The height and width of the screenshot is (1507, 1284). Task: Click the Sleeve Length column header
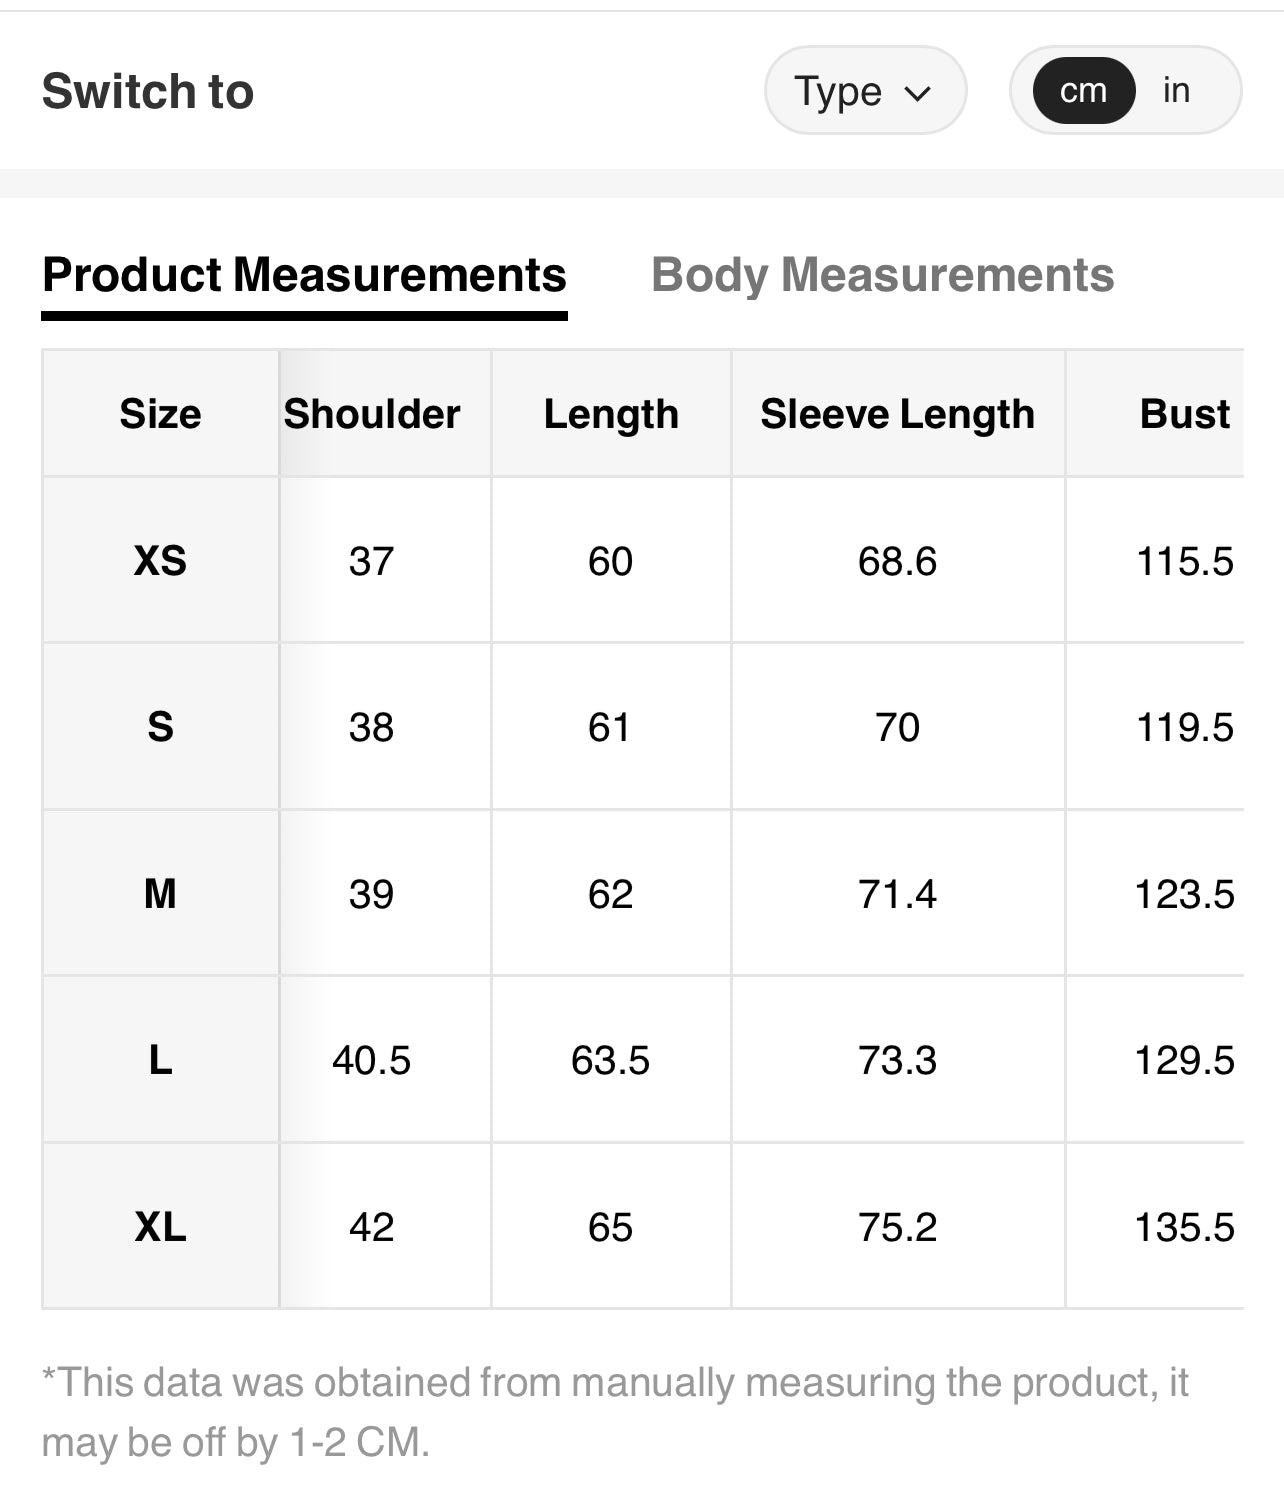897,414
